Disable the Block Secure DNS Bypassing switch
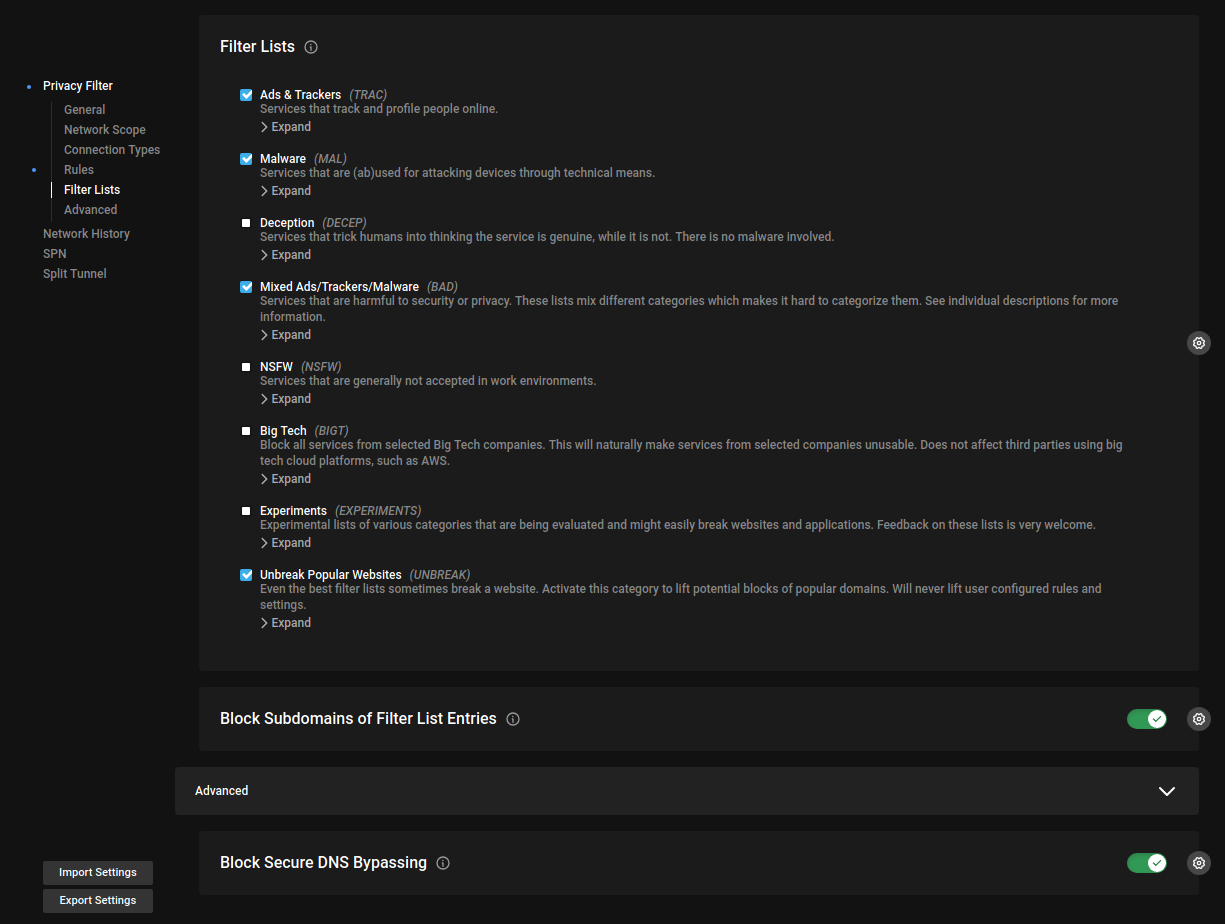 pyautogui.click(x=1147, y=863)
